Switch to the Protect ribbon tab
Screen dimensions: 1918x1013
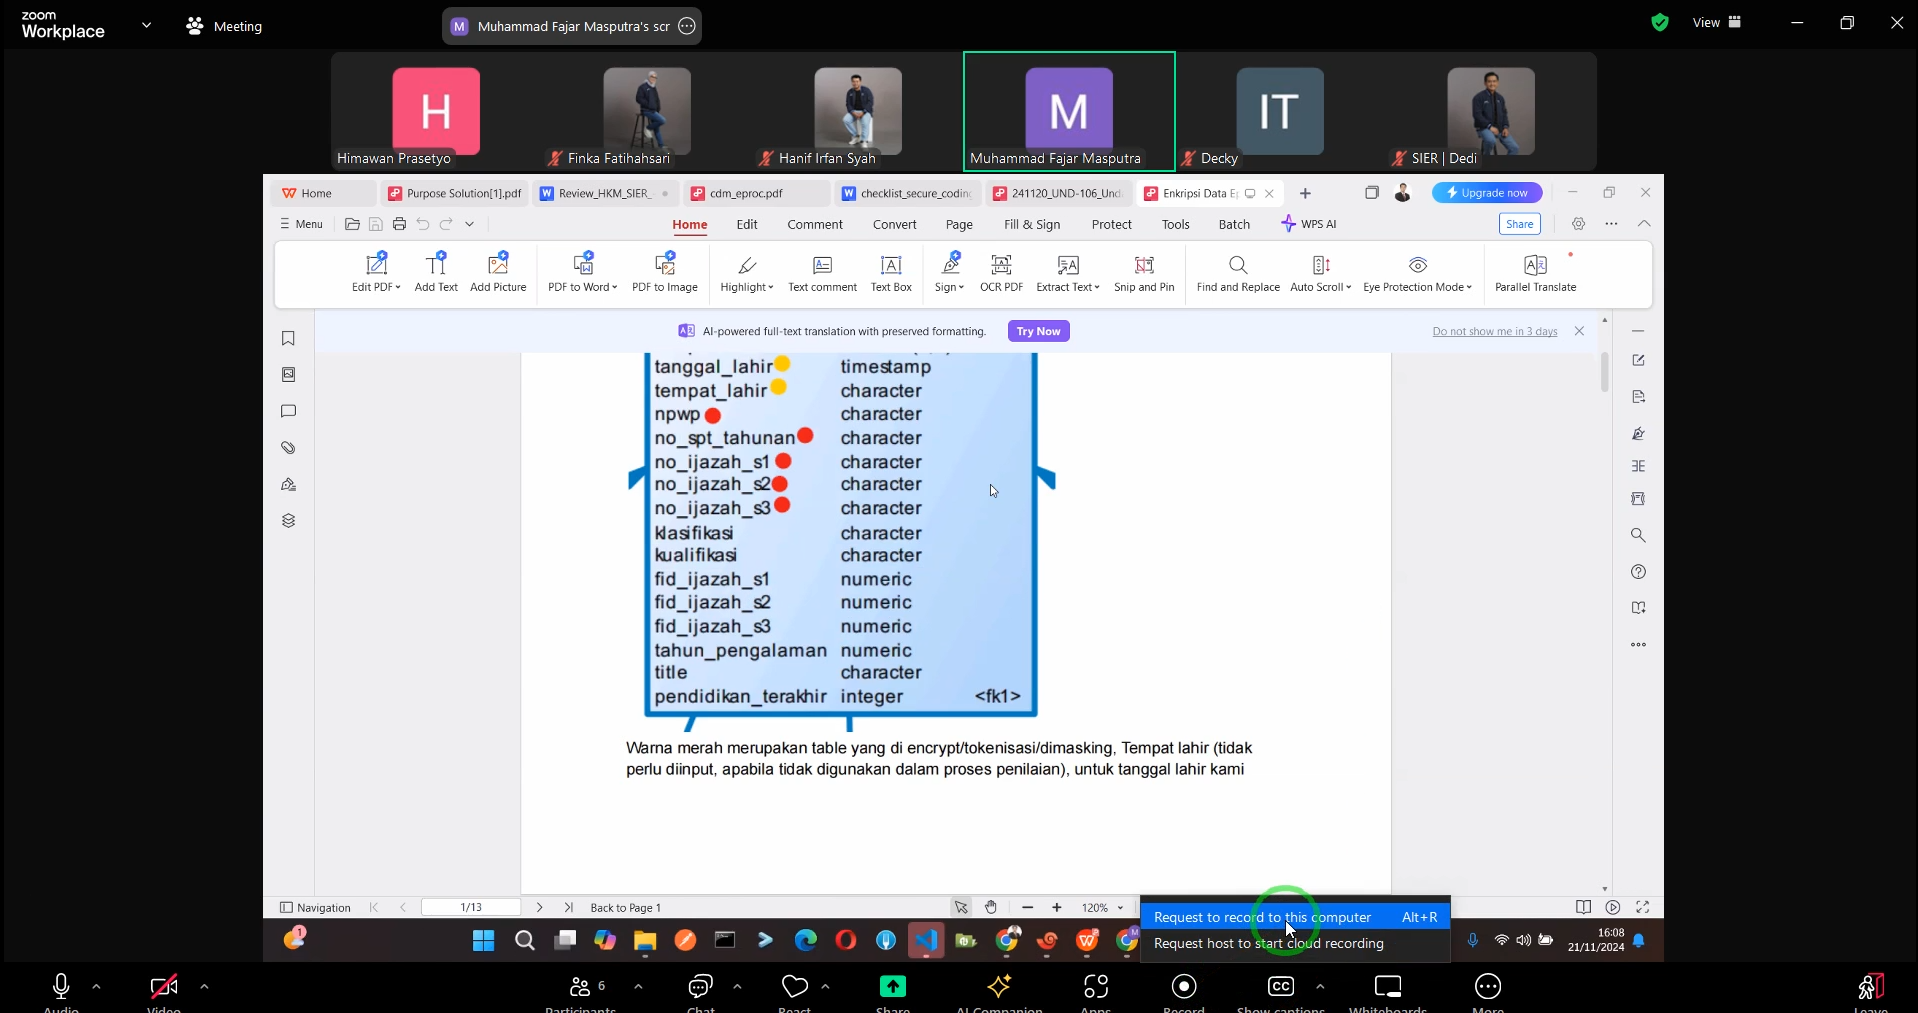[x=1111, y=225]
